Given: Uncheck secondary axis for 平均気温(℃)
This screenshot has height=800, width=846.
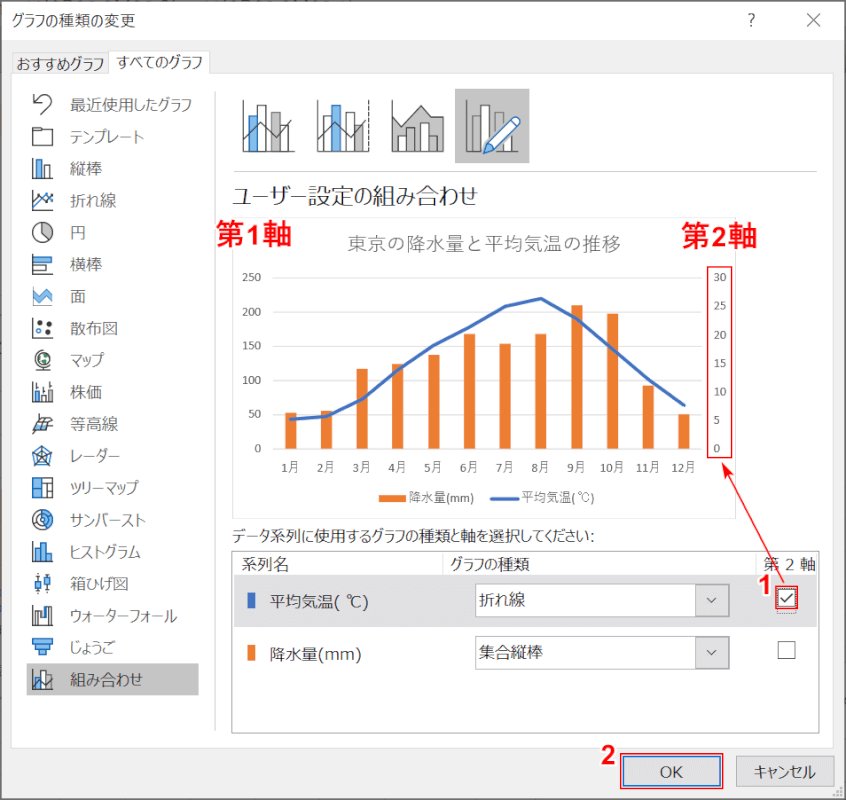Looking at the screenshot, I should pyautogui.click(x=786, y=598).
